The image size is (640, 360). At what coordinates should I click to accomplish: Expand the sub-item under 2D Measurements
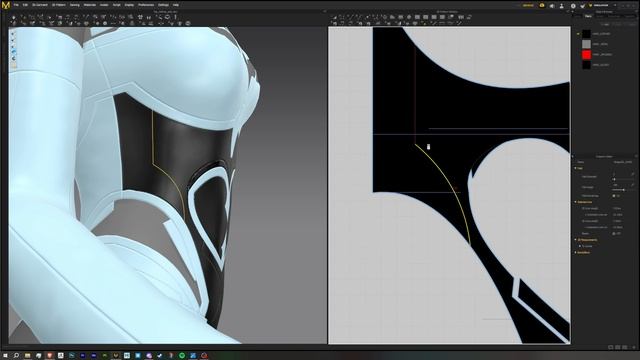[x=580, y=246]
